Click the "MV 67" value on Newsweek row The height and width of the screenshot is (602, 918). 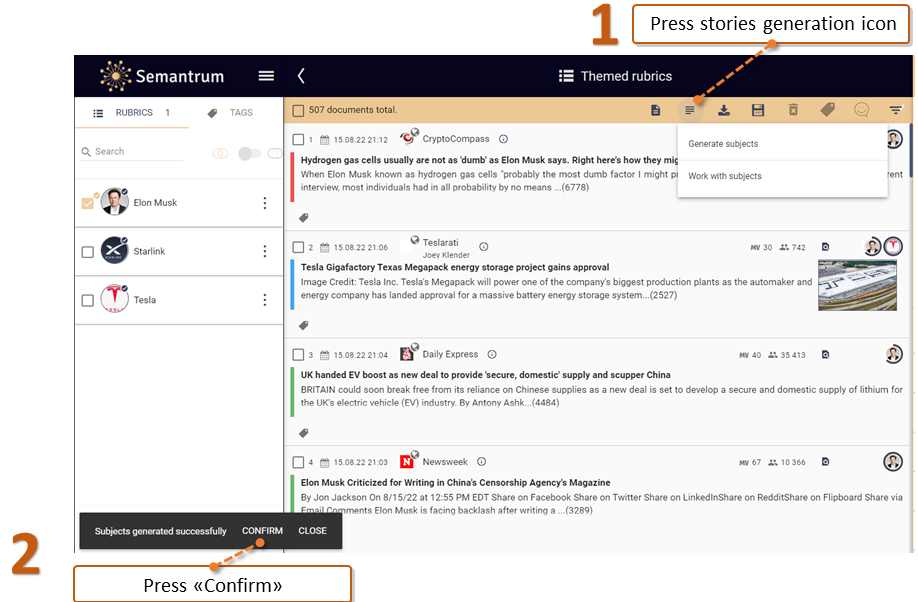750,463
